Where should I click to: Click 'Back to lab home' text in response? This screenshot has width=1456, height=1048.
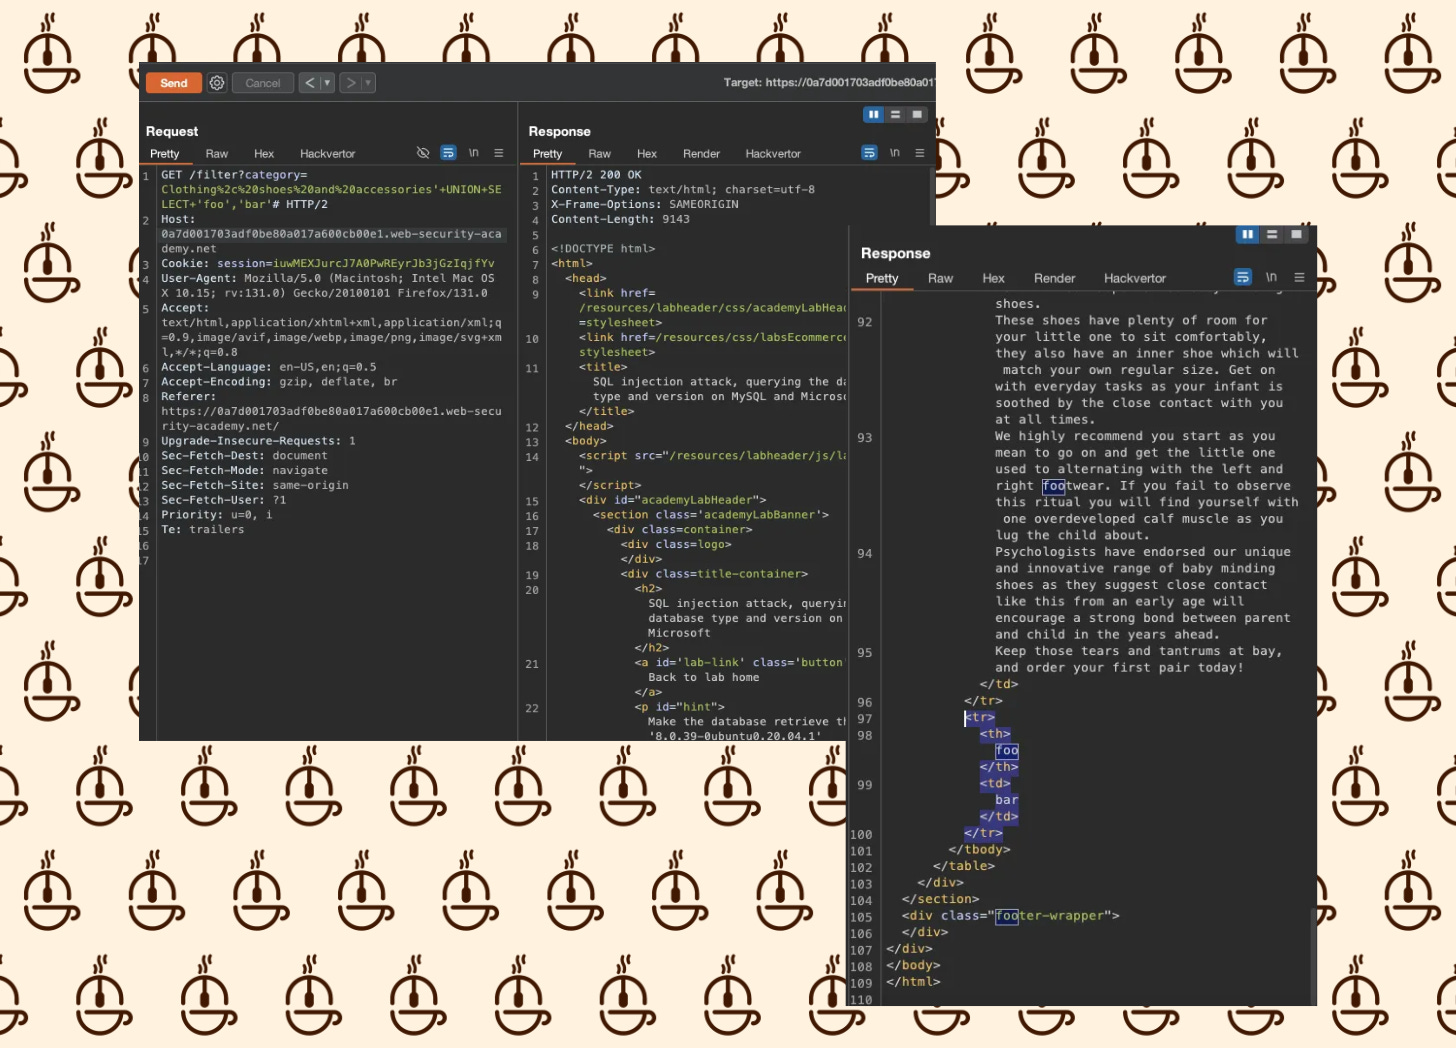click(704, 678)
